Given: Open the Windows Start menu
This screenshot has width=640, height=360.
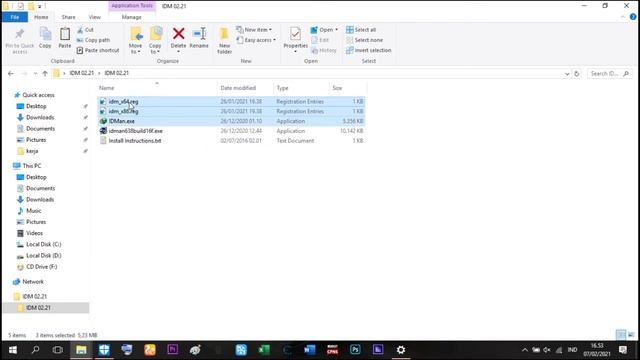Looking at the screenshot, I should 13,350.
